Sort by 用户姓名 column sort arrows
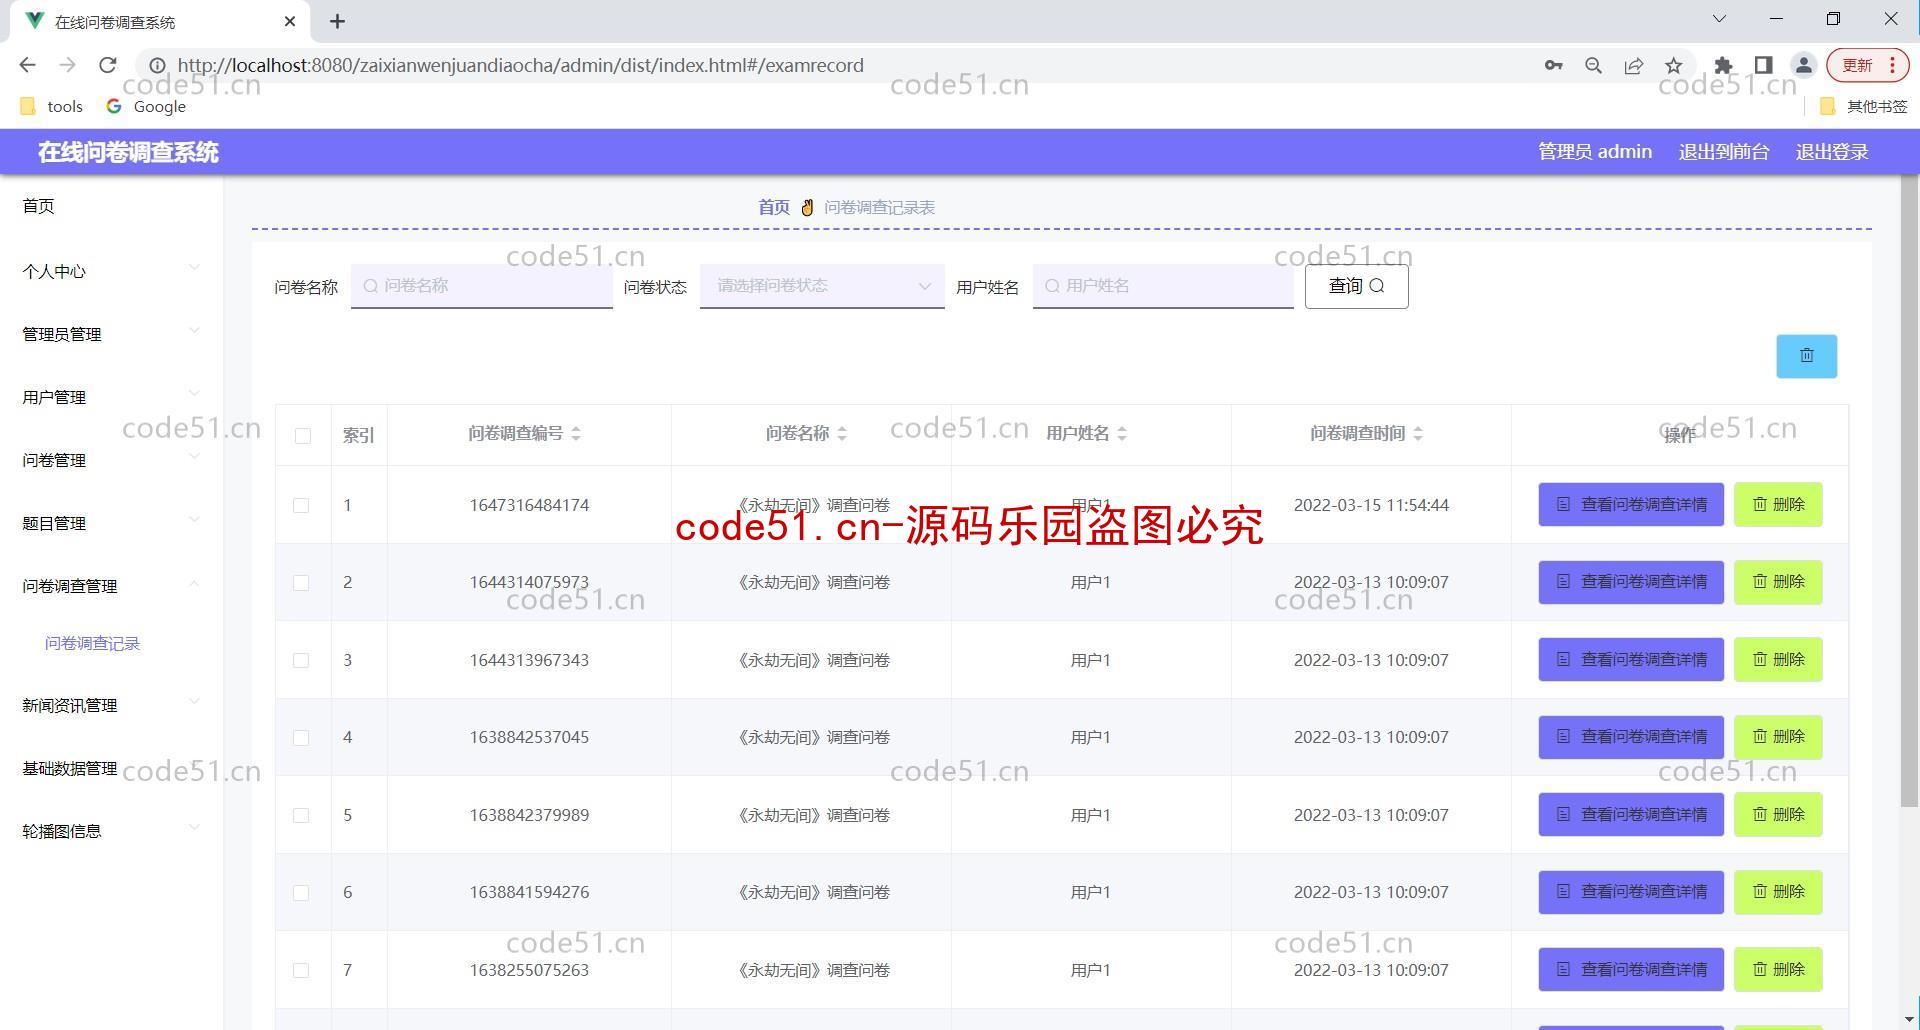This screenshot has width=1920, height=1030. pos(1122,433)
